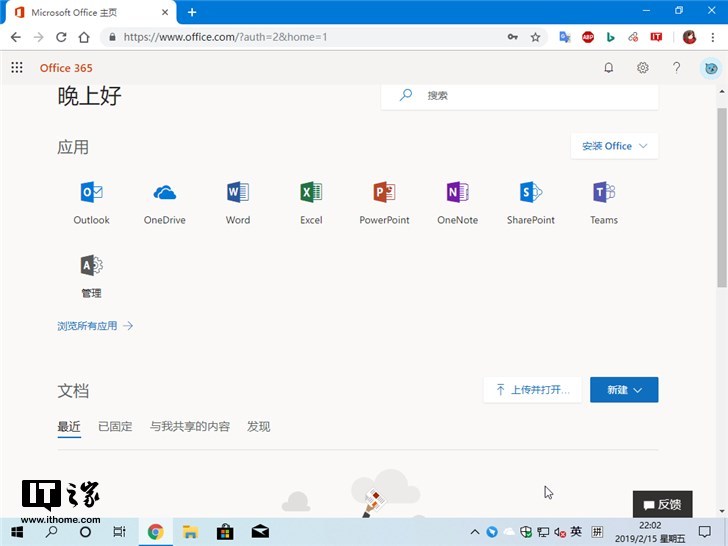Launch PowerPoint from the apps list
Image resolution: width=728 pixels, height=546 pixels.
[384, 193]
